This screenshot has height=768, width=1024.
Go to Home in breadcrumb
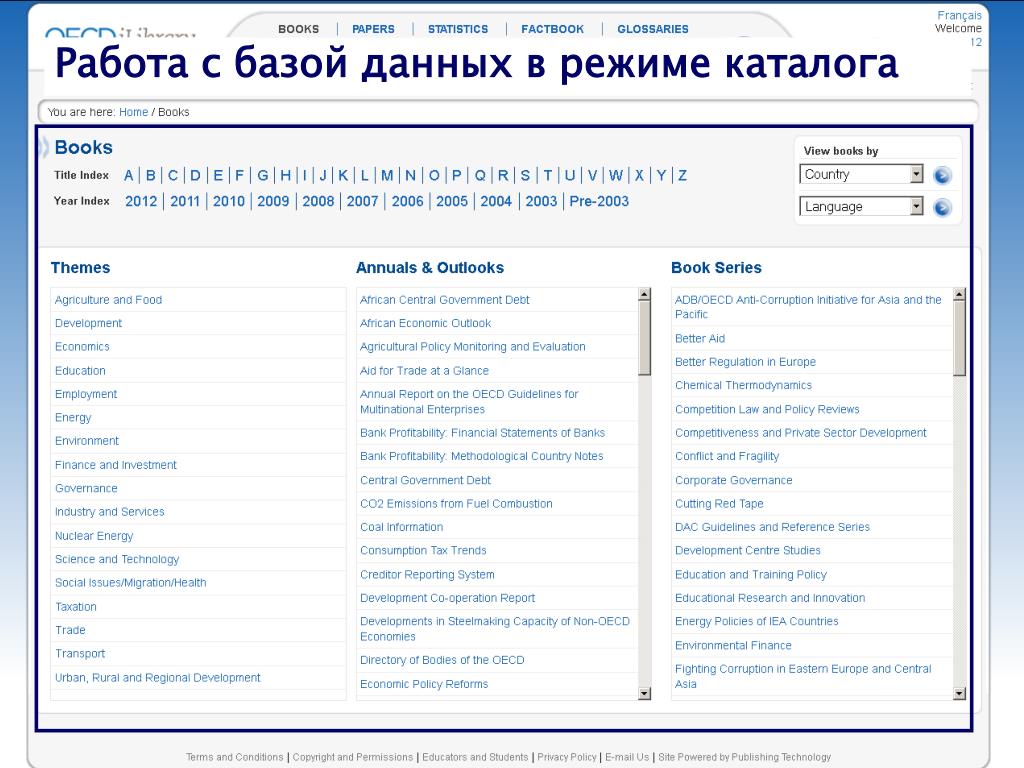point(133,112)
